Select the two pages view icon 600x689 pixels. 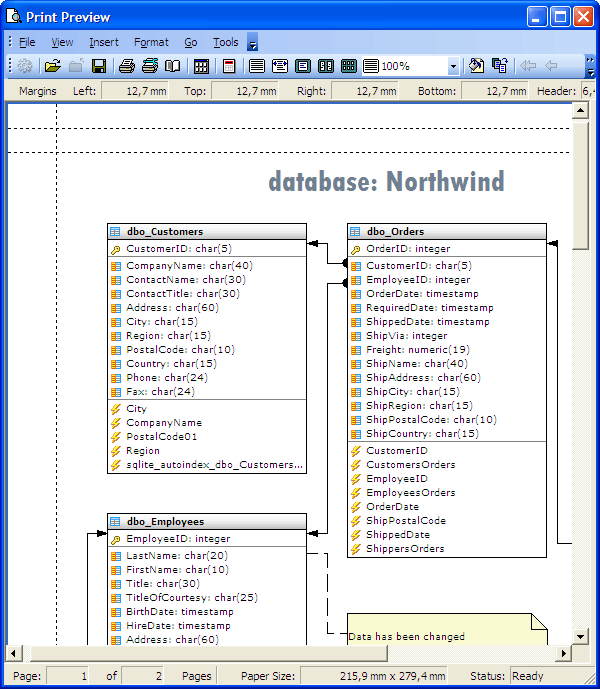point(326,66)
